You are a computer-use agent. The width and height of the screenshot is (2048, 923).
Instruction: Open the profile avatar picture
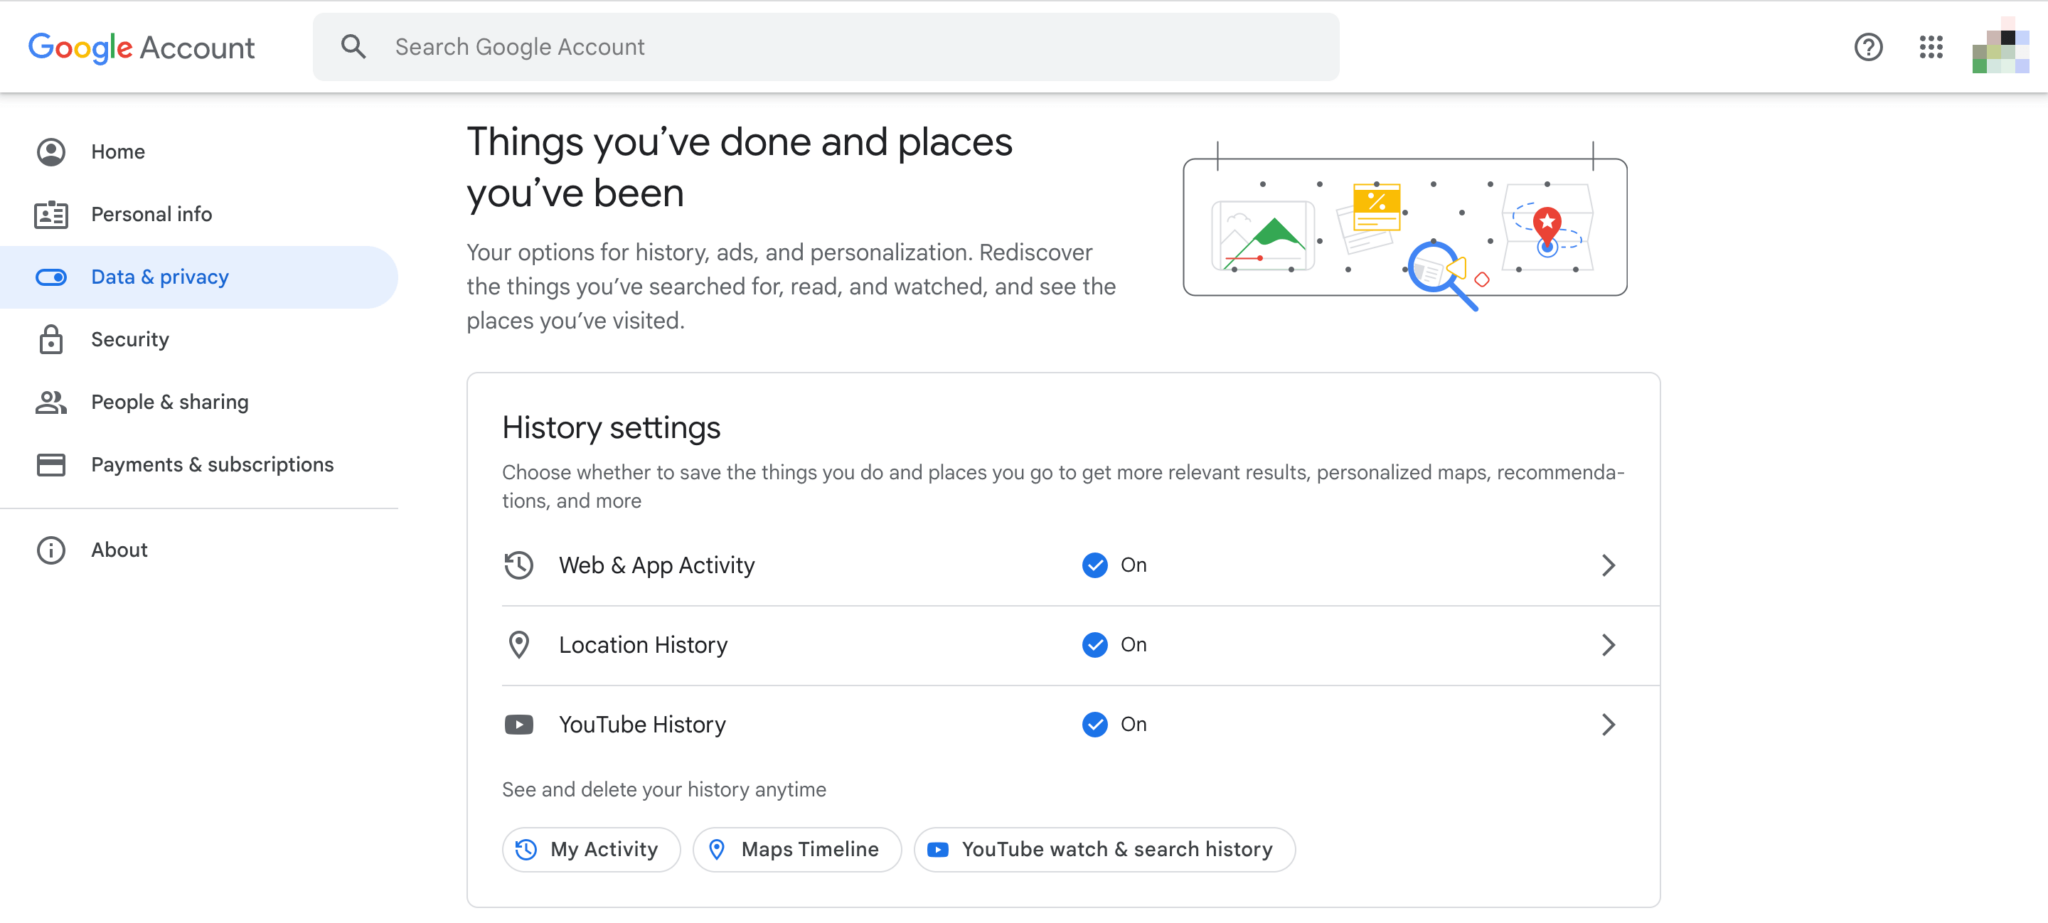pyautogui.click(x=2000, y=46)
